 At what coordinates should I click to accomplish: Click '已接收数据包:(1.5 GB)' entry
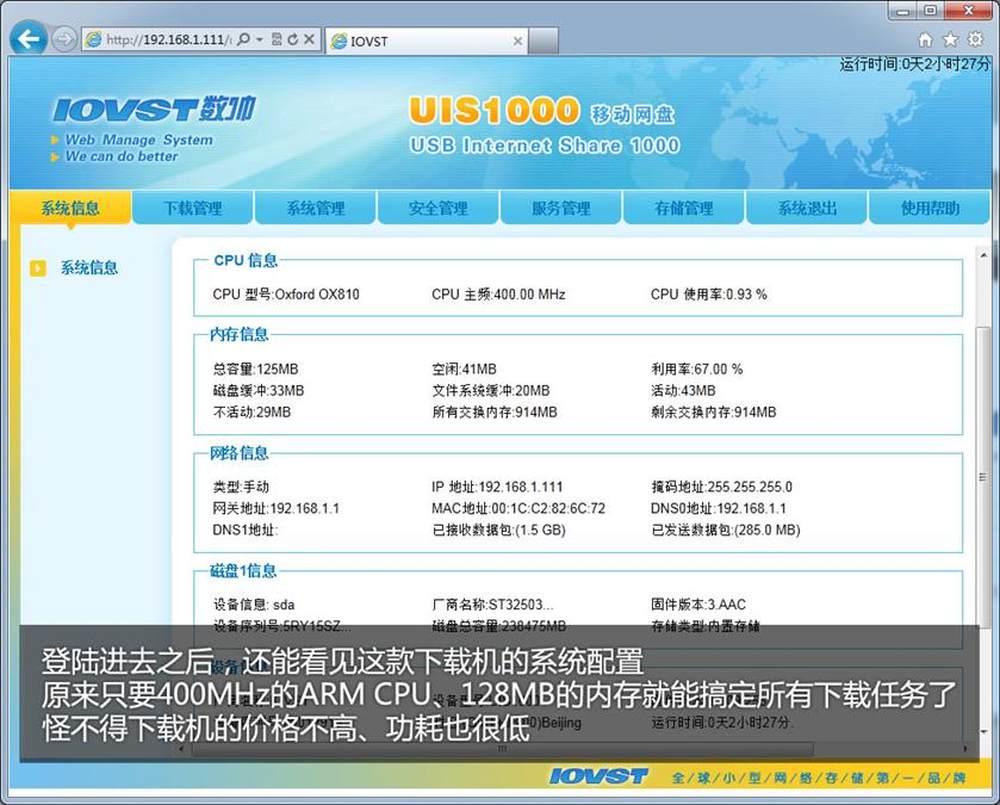(x=499, y=530)
